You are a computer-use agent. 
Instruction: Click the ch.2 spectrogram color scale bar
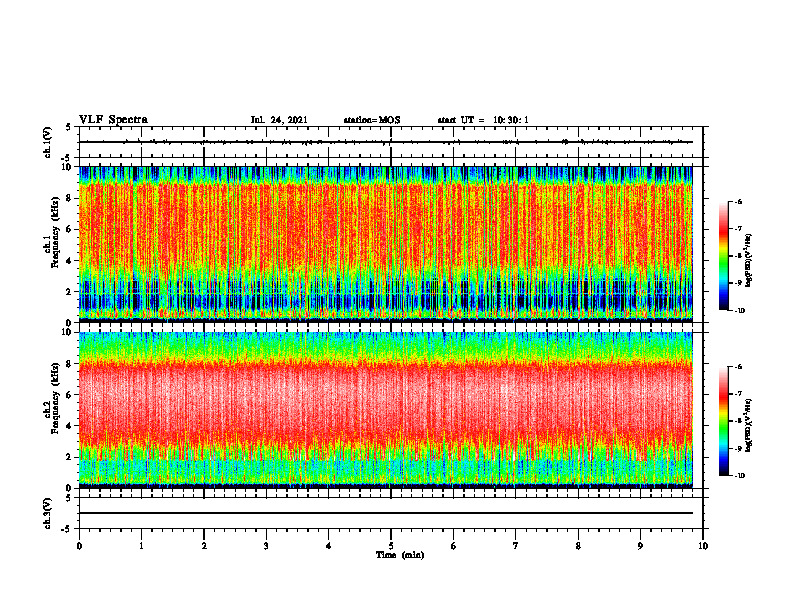coord(723,421)
